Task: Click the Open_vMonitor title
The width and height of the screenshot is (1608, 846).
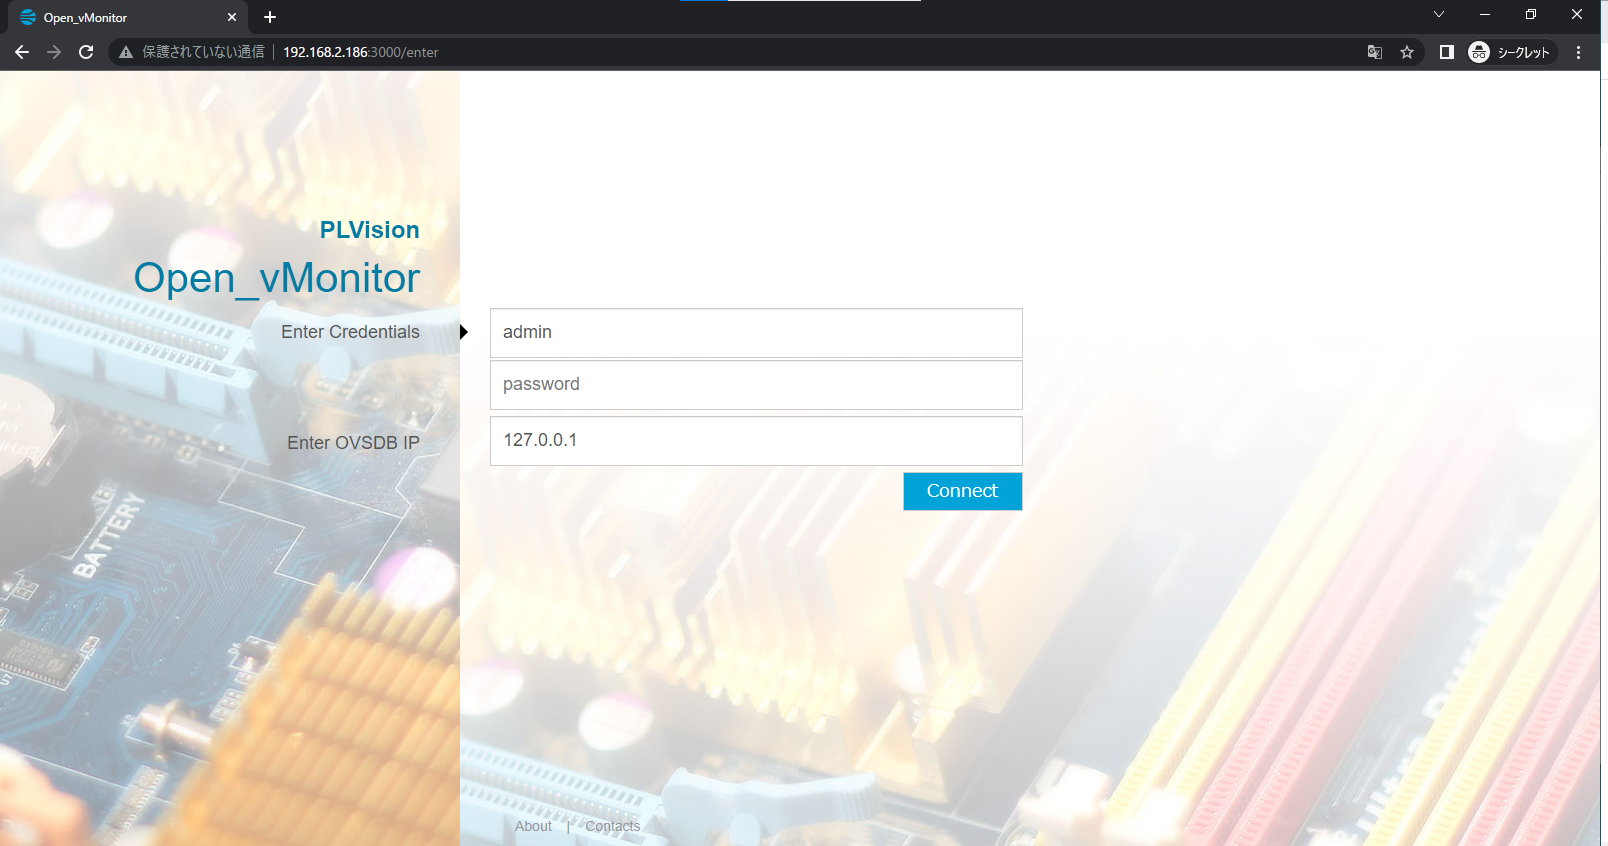Action: (x=277, y=278)
